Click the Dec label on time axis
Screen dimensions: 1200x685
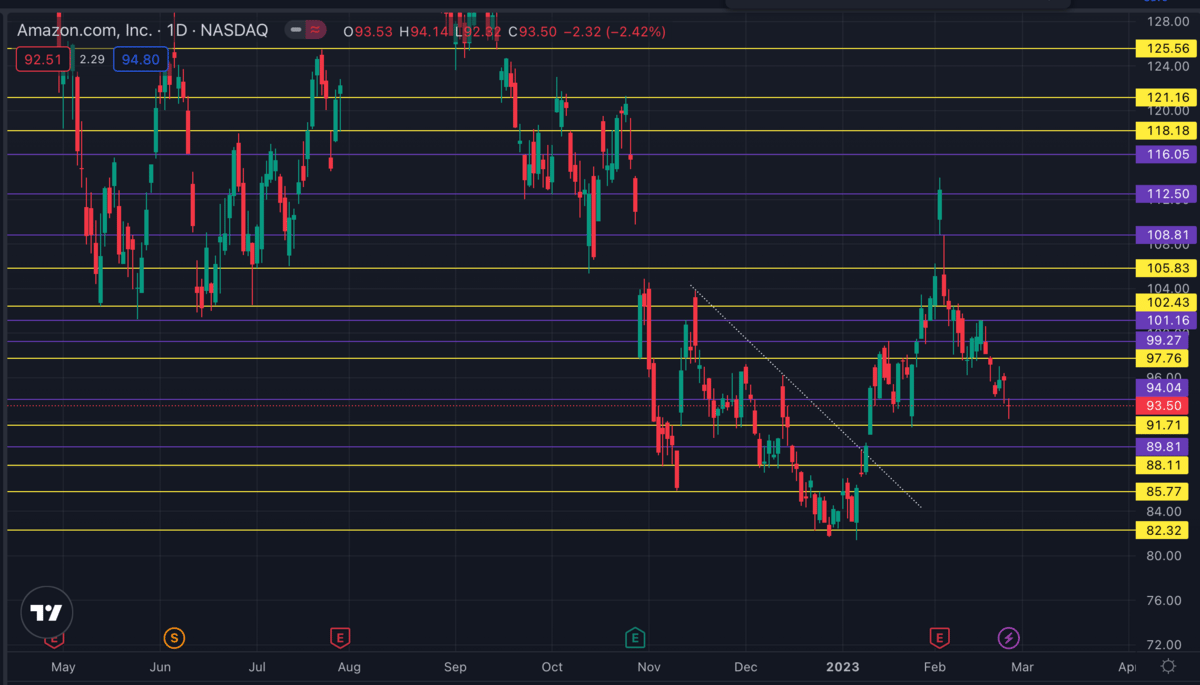coord(744,666)
